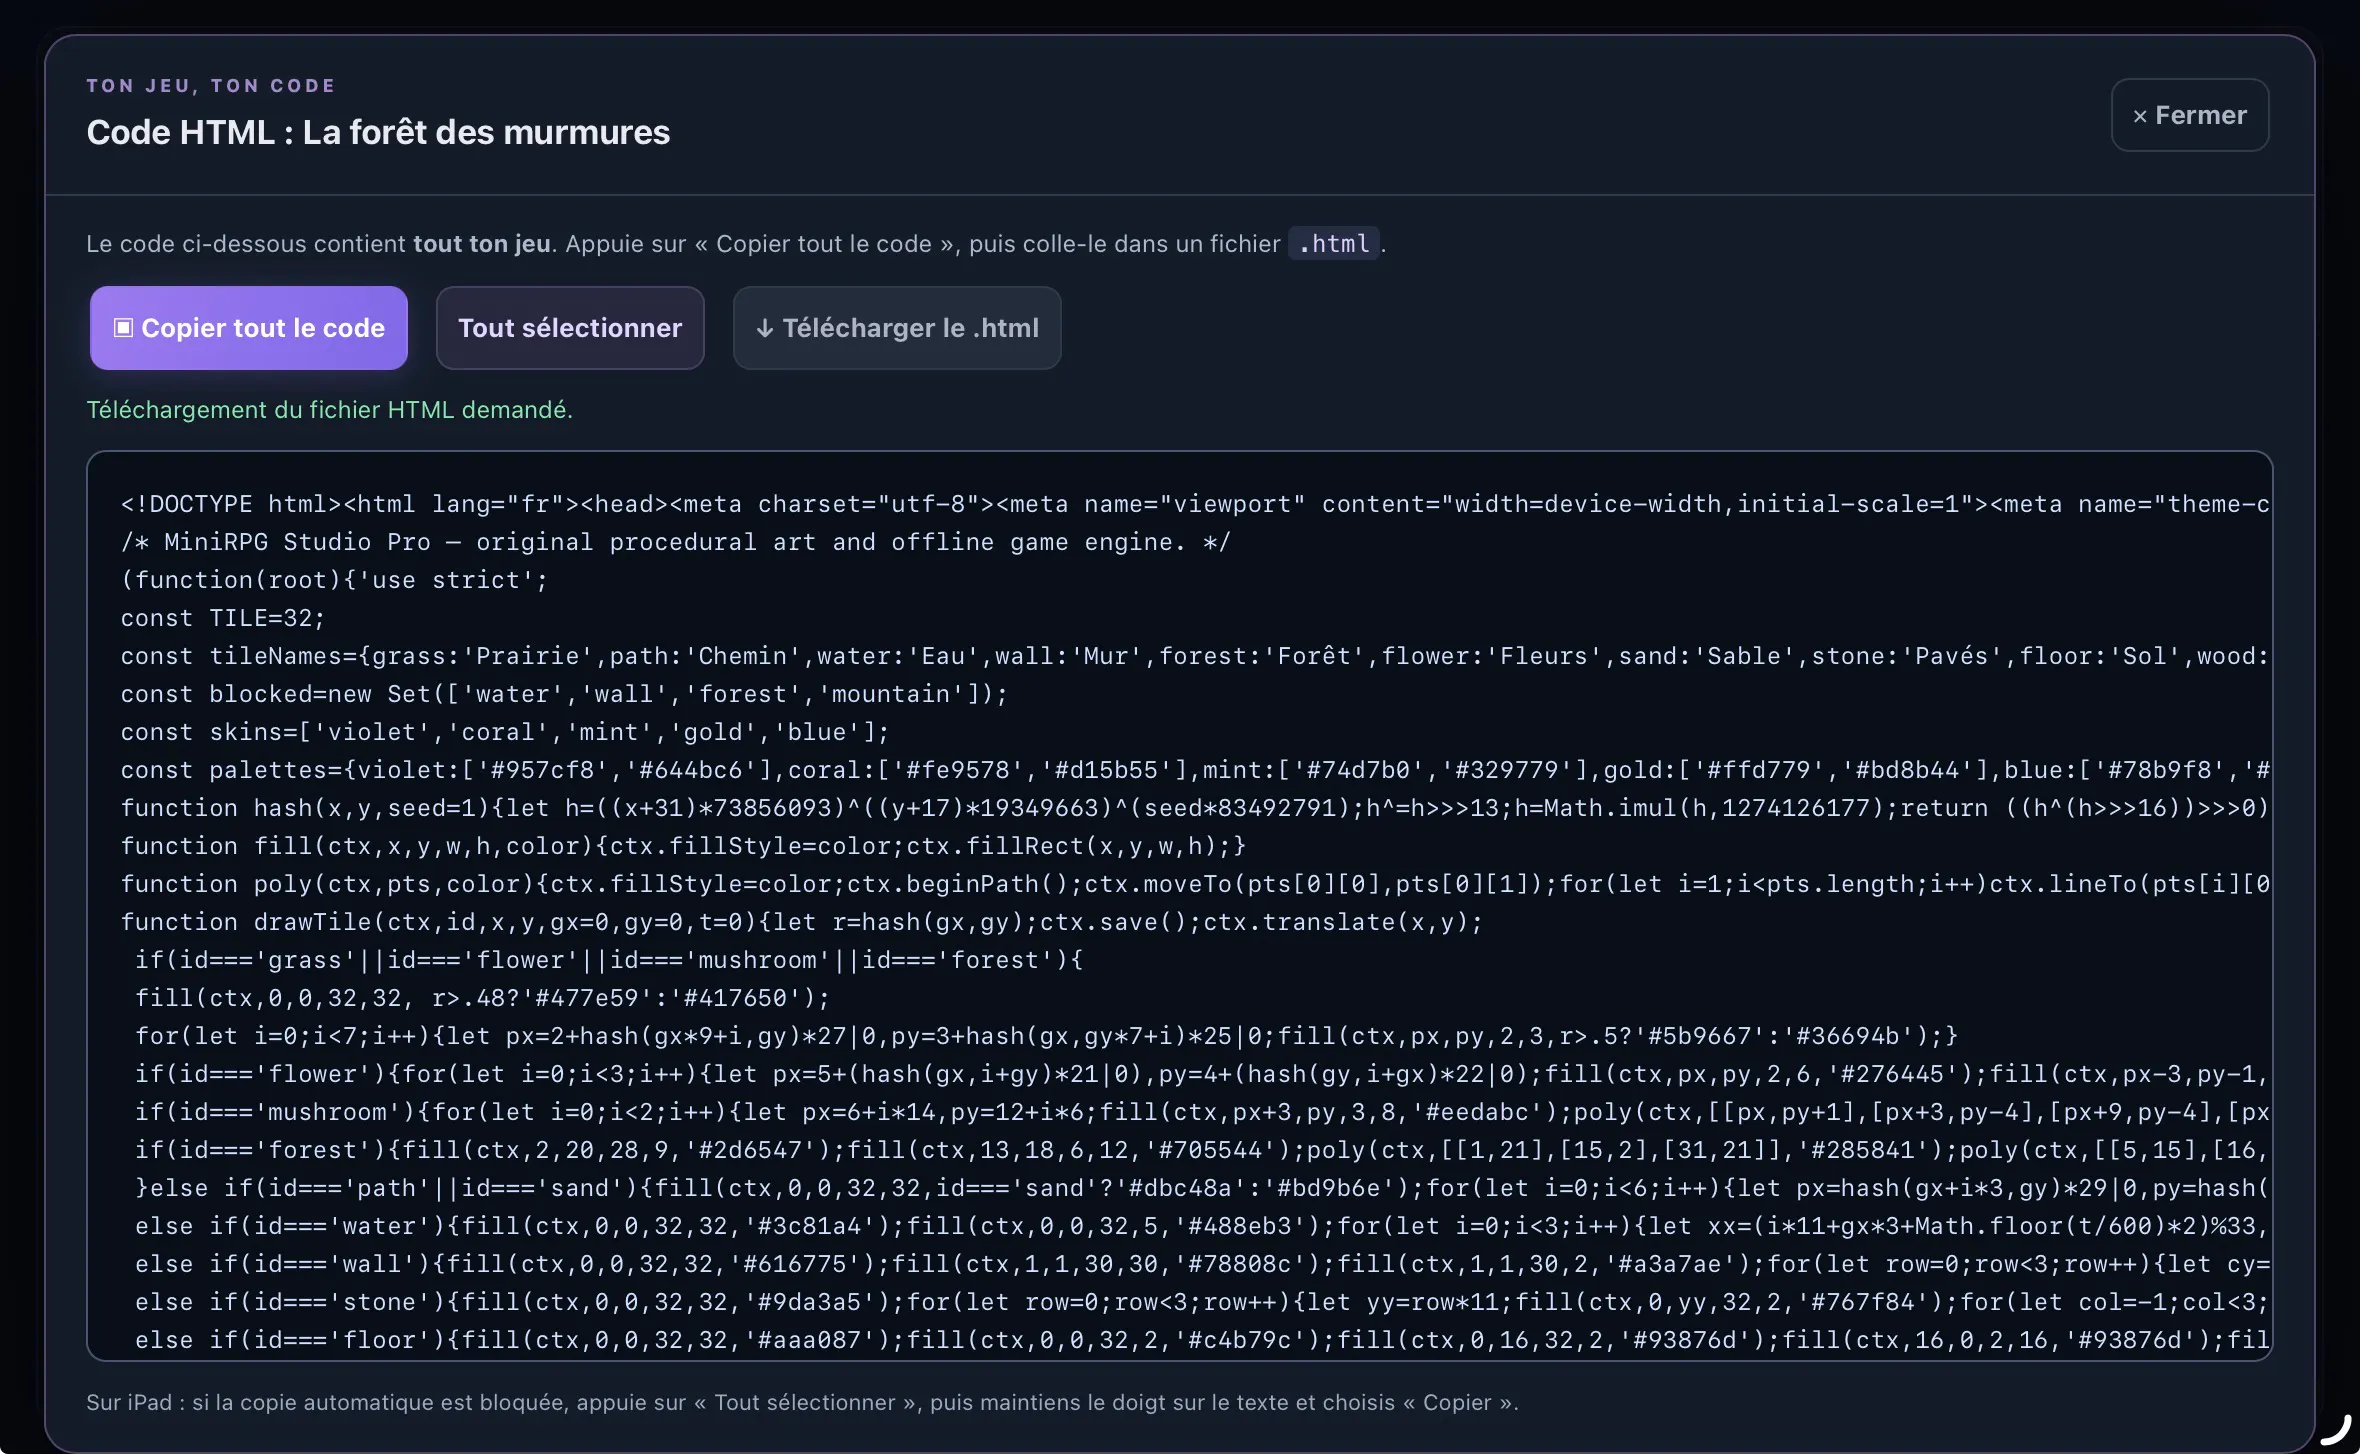Click the line const blocked=new Set
Image resolution: width=2360 pixels, height=1454 pixels.
click(565, 694)
